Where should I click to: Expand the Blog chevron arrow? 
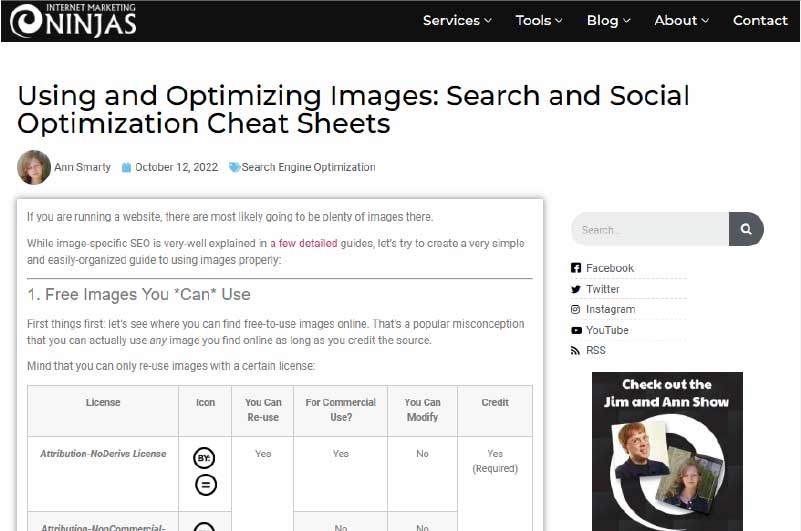627,20
